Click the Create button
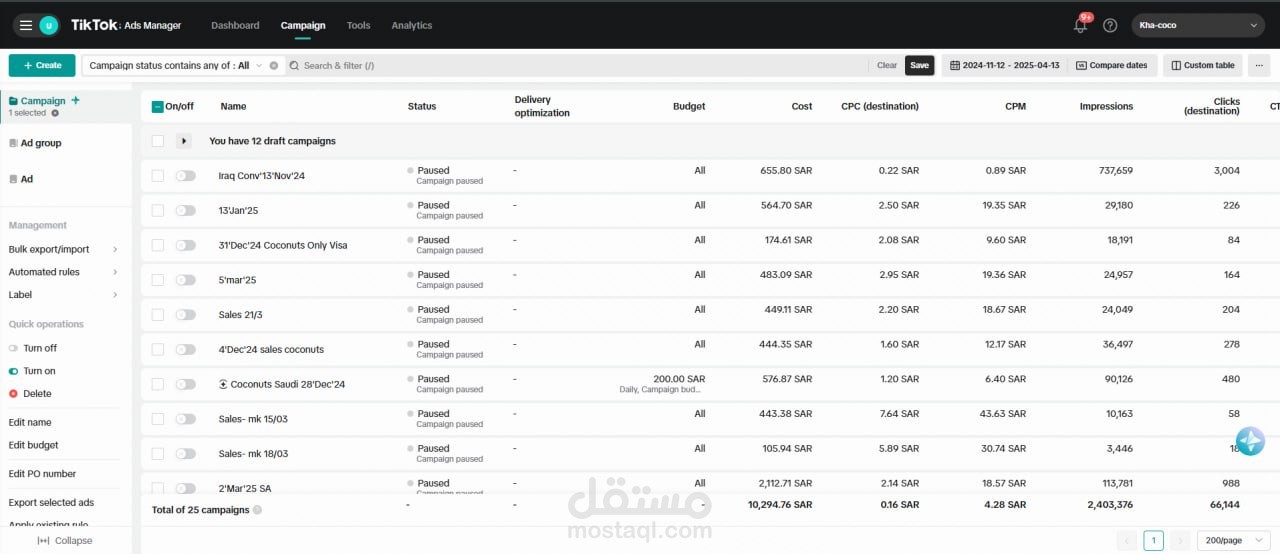 [42, 65]
